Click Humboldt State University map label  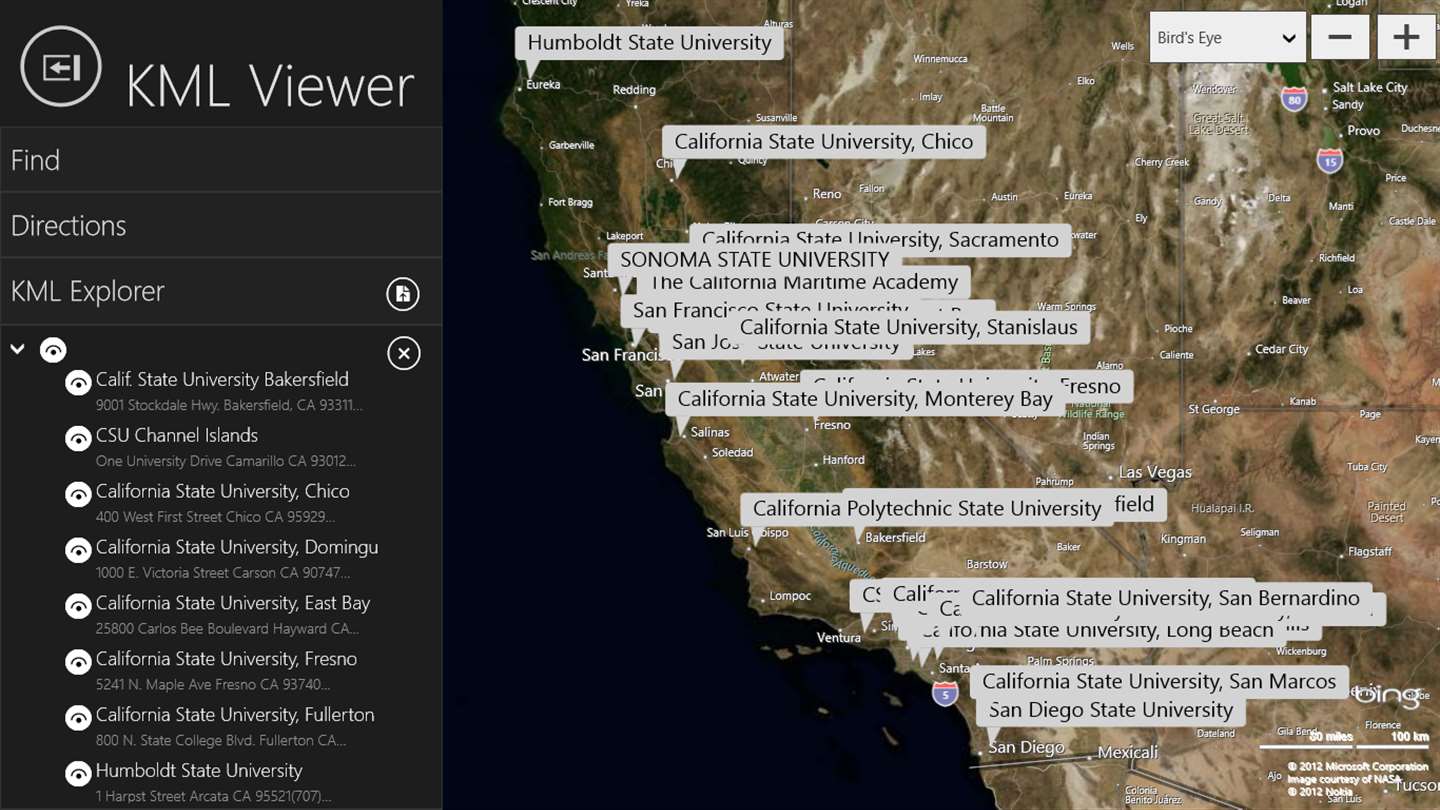pos(649,43)
